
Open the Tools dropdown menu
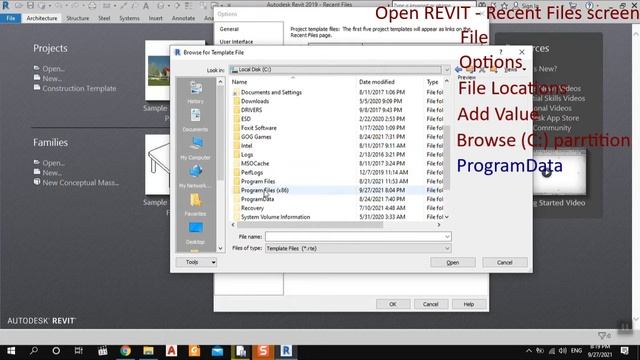[196, 262]
